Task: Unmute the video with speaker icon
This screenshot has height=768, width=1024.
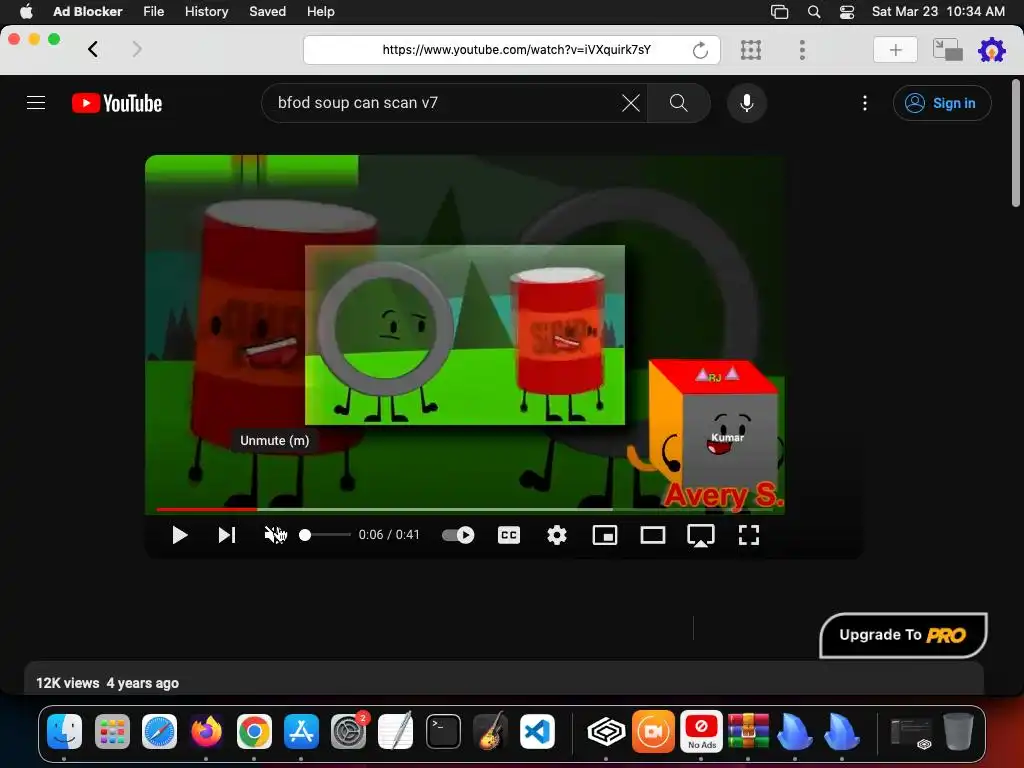Action: 275,536
